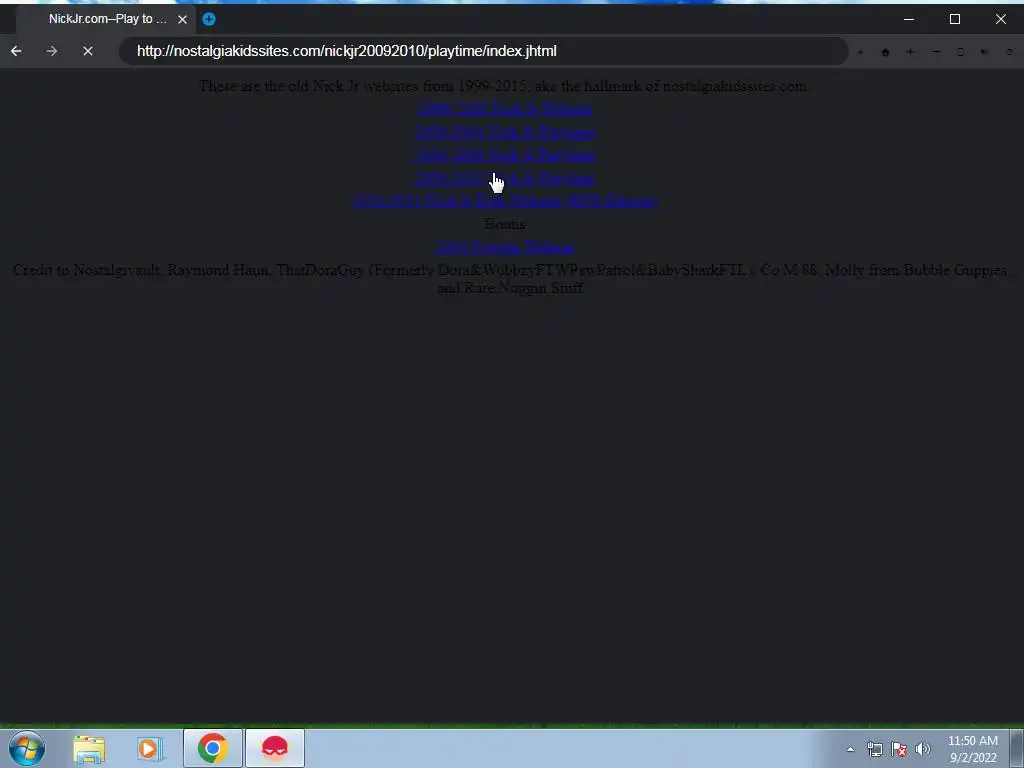1024x768 pixels.
Task: Click the plus icon in browser toolbar
Action: pyautogui.click(x=910, y=52)
